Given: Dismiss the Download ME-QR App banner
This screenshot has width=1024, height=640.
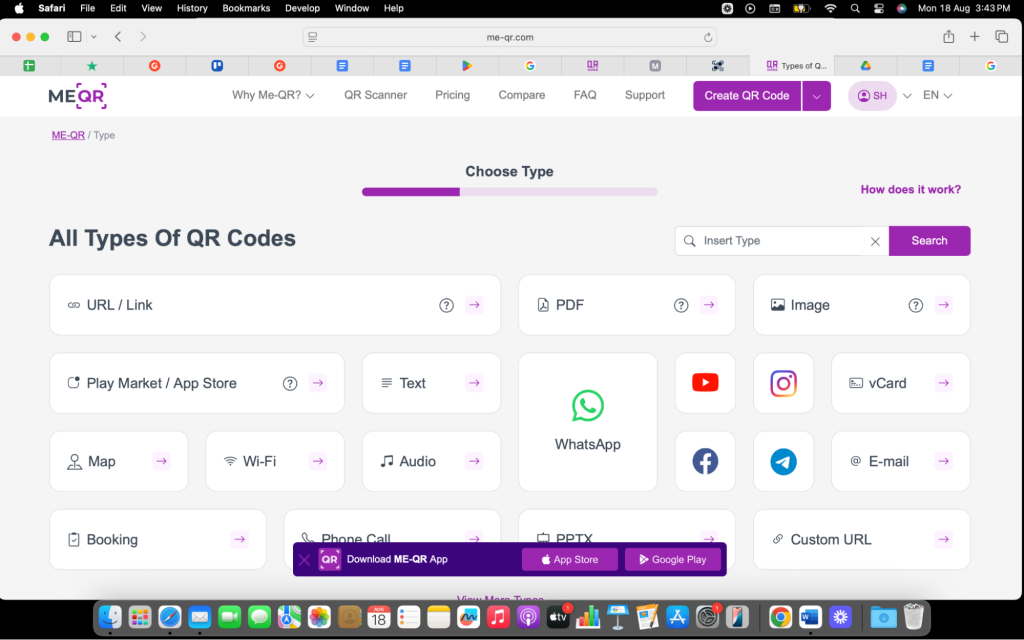Looking at the screenshot, I should [x=305, y=559].
